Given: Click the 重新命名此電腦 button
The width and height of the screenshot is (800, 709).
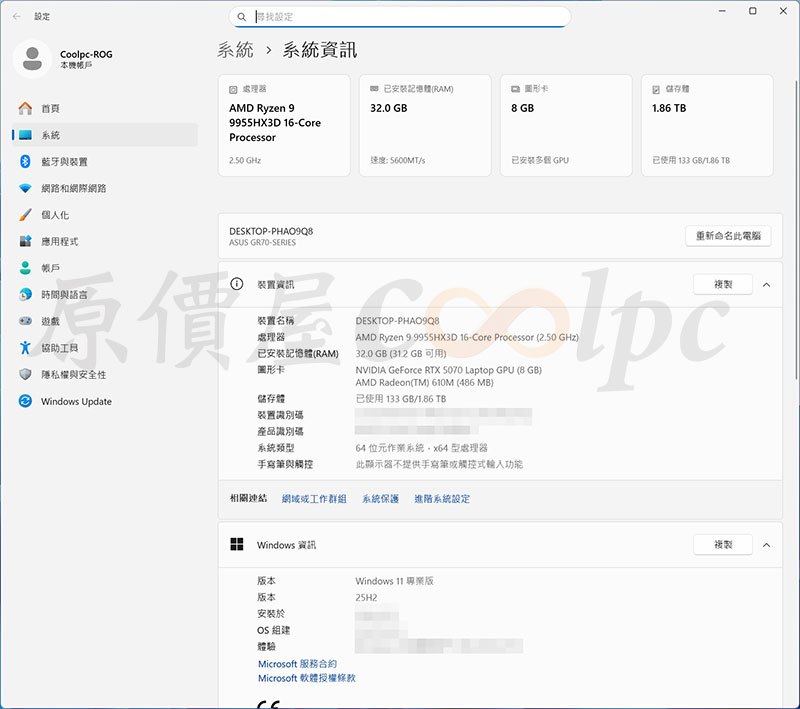Looking at the screenshot, I should pyautogui.click(x=728, y=237).
